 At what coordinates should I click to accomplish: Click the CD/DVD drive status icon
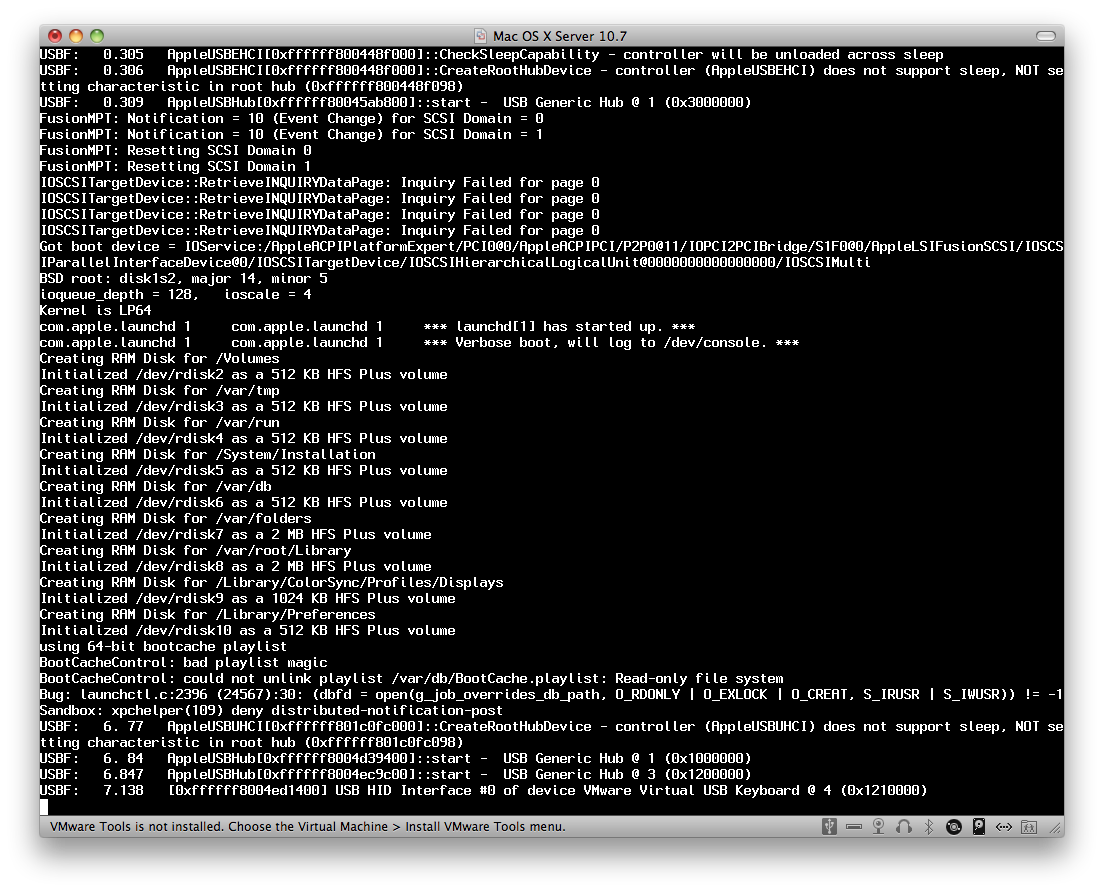point(954,827)
